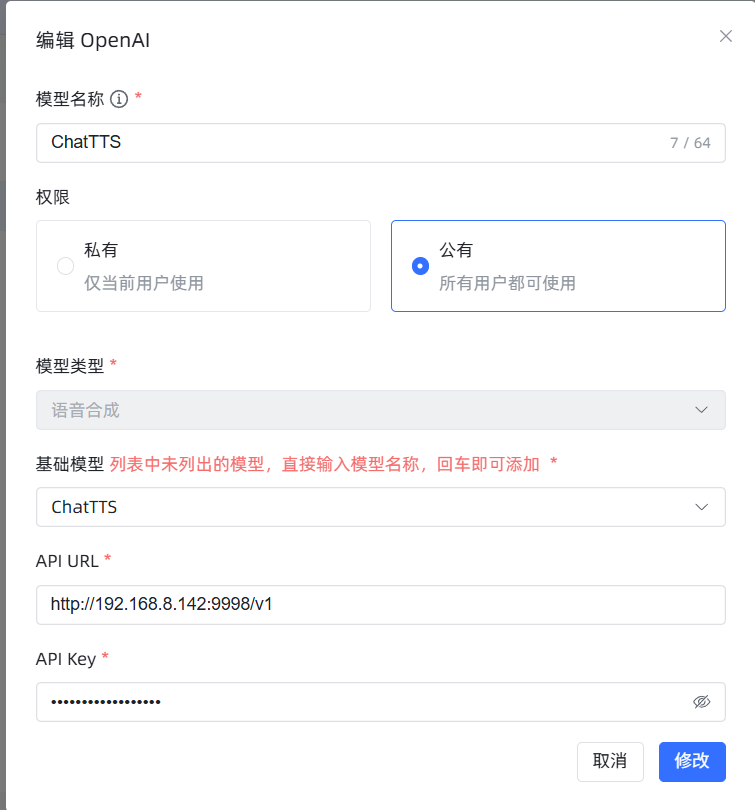
Task: Select the 公有 permission radio button
Action: [420, 266]
